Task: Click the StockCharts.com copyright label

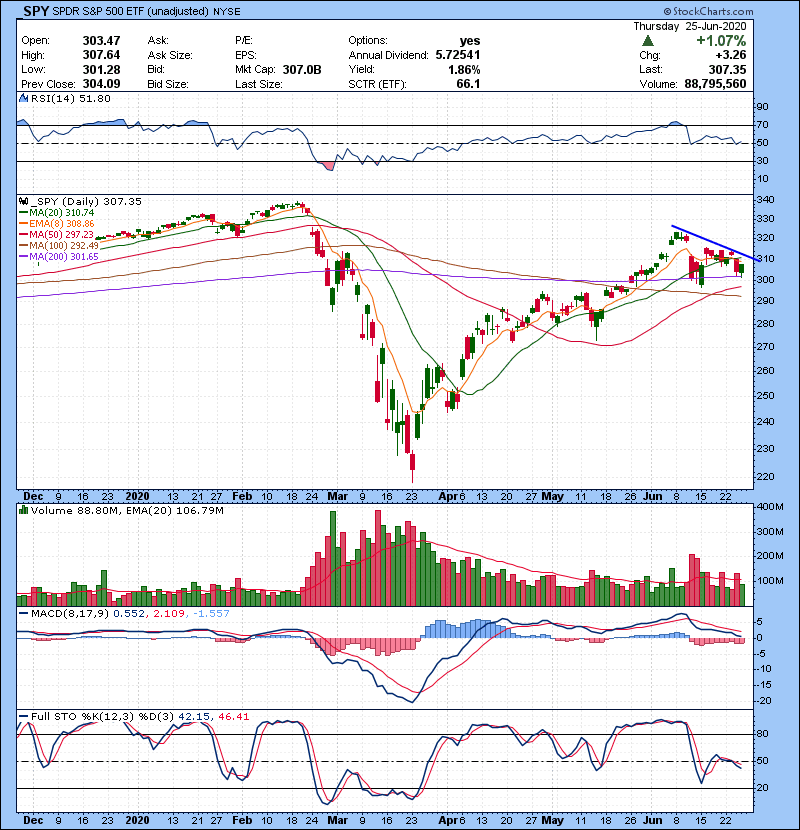Action: tap(708, 11)
